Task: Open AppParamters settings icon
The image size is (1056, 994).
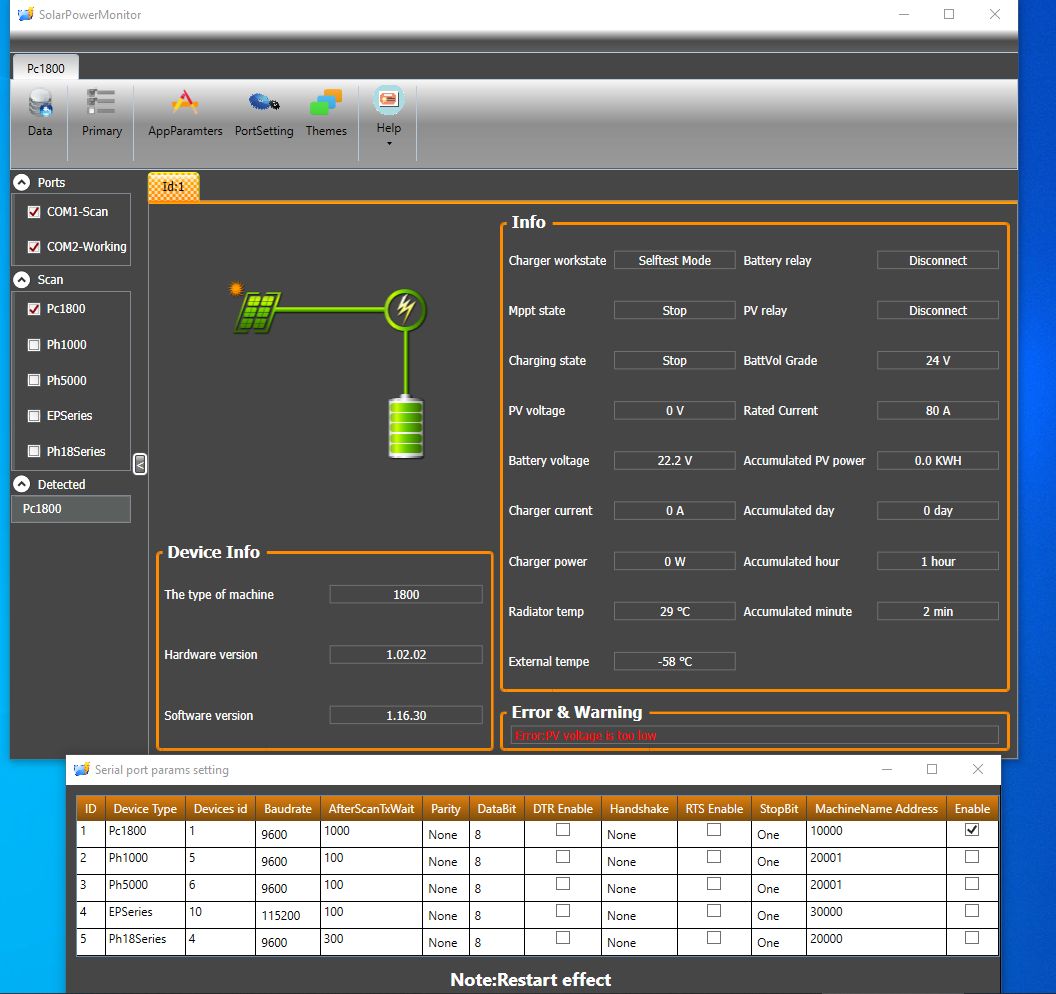Action: point(185,103)
